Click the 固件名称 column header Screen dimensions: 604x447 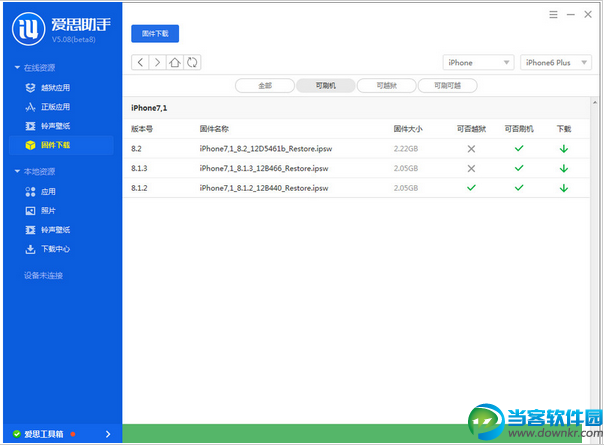click(x=214, y=129)
